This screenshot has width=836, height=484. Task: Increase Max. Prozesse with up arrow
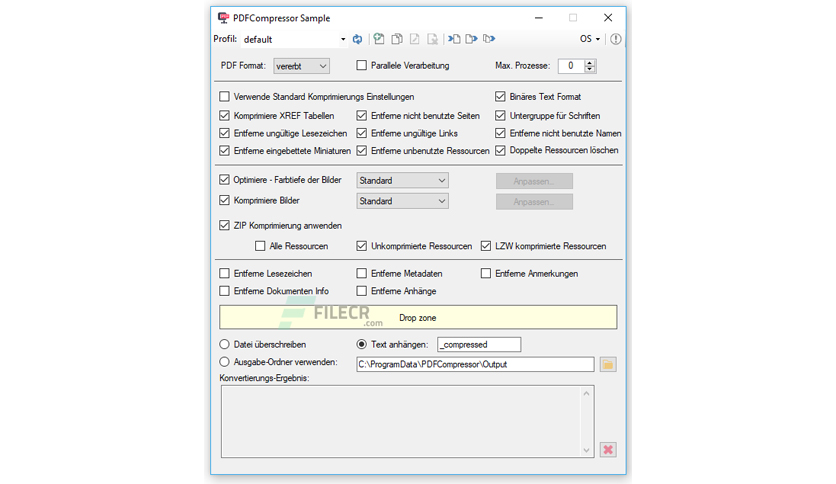[590, 62]
